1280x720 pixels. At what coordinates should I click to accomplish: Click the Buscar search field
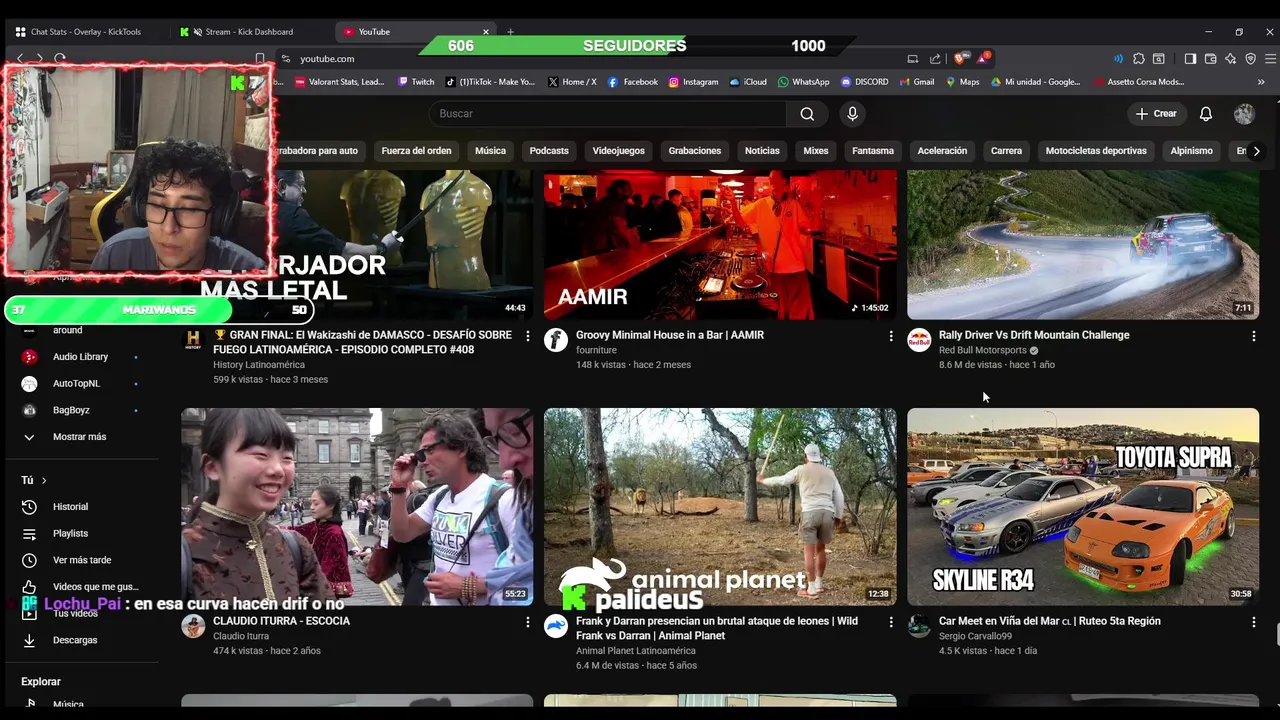(608, 114)
